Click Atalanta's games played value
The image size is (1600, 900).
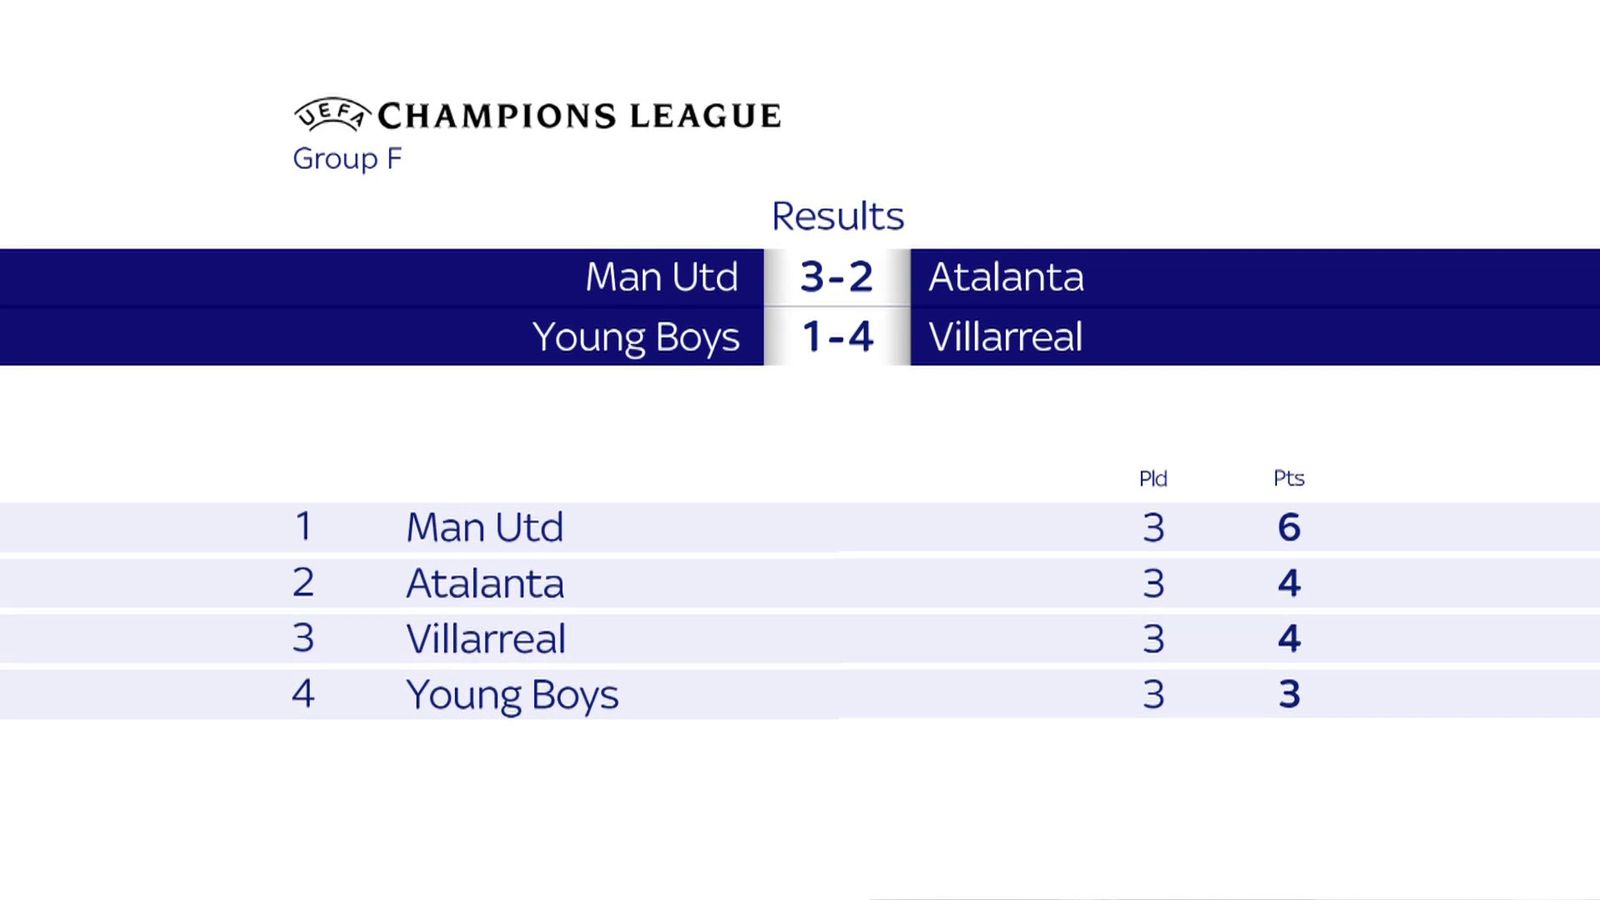[x=1153, y=583]
